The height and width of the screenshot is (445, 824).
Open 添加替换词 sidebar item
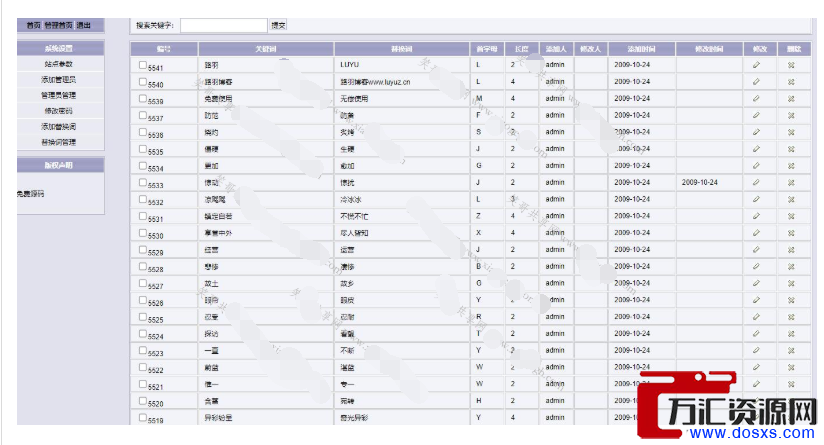click(58, 127)
